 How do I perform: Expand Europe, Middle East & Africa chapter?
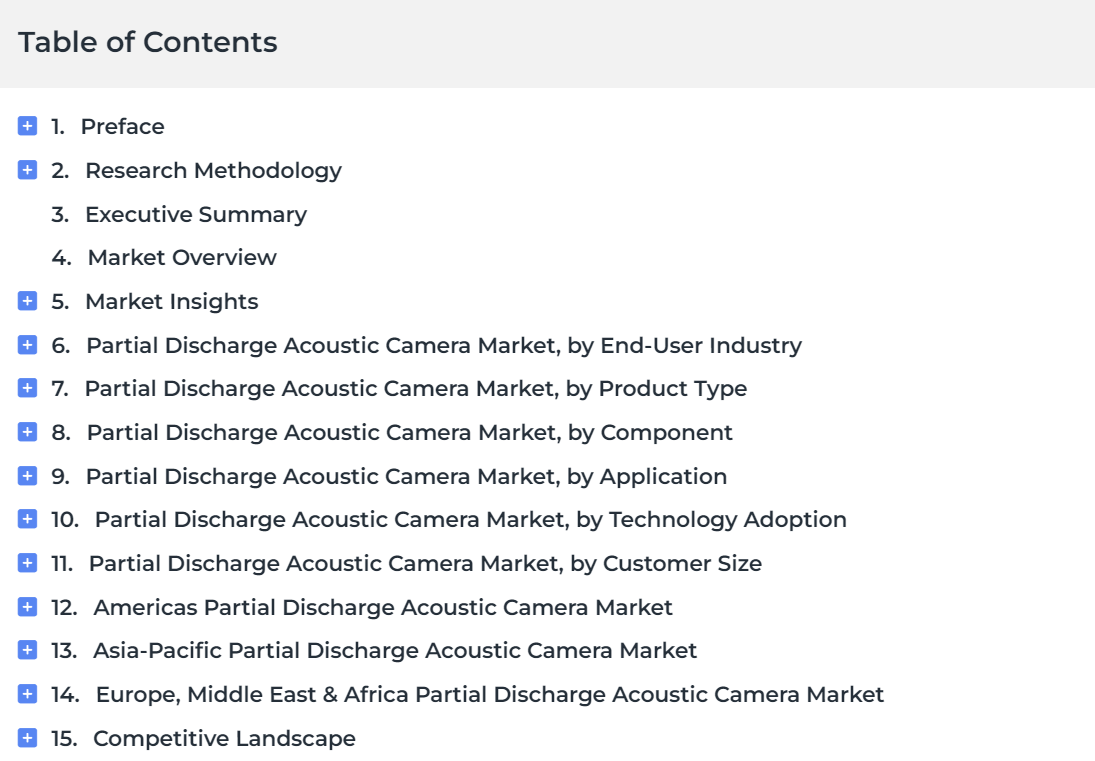tap(27, 694)
